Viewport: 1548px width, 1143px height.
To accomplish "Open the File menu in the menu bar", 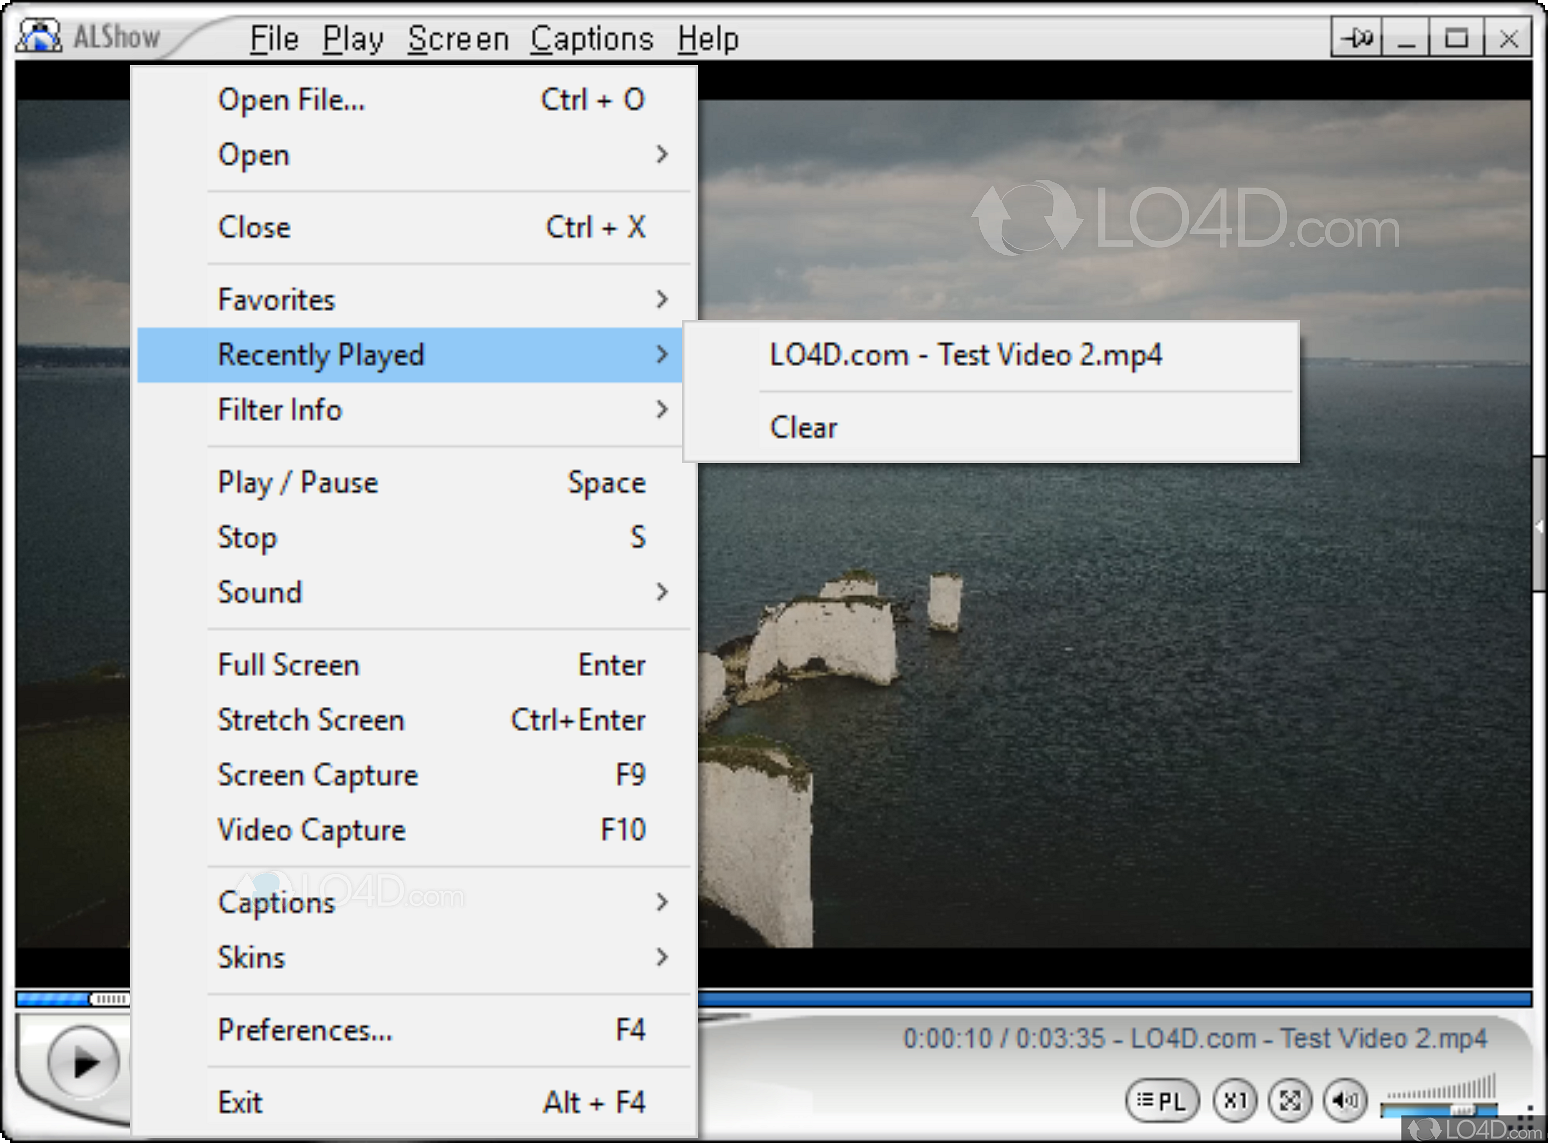I will coord(274,39).
